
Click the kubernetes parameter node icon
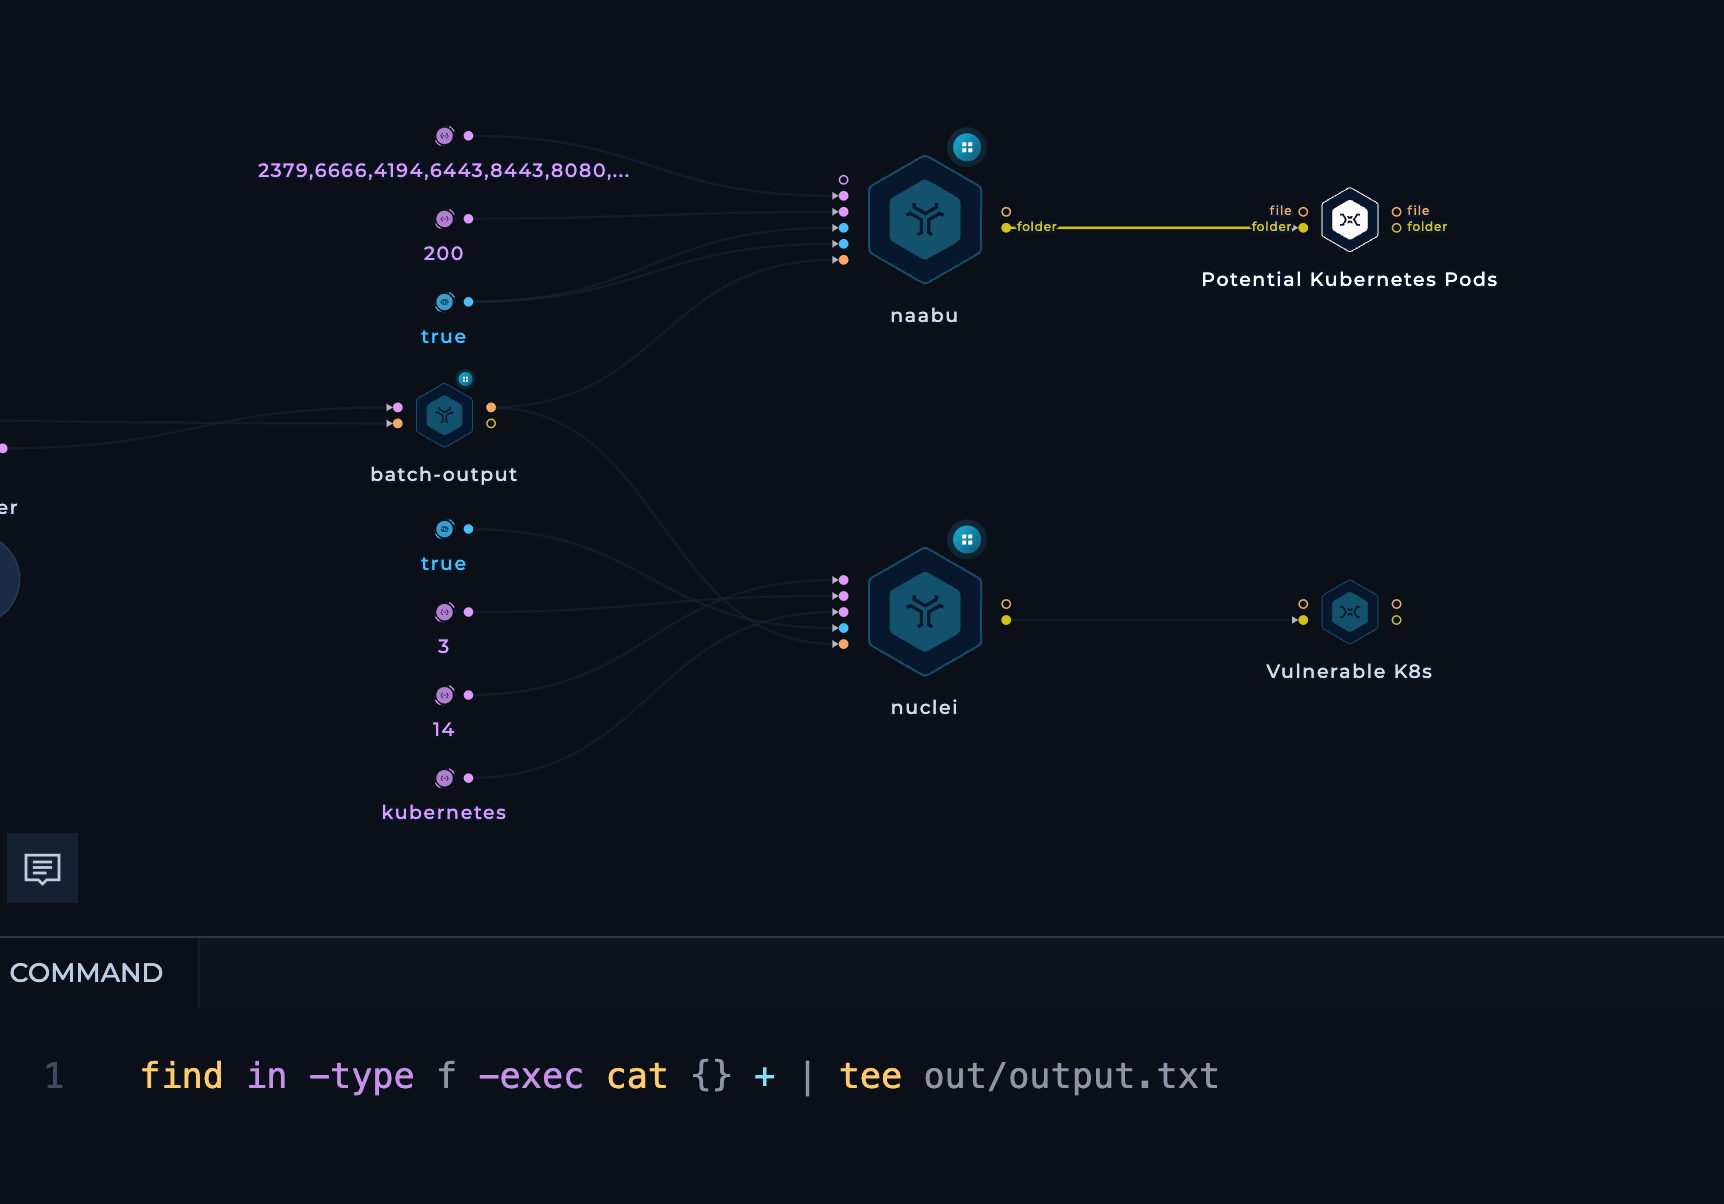[x=445, y=778]
